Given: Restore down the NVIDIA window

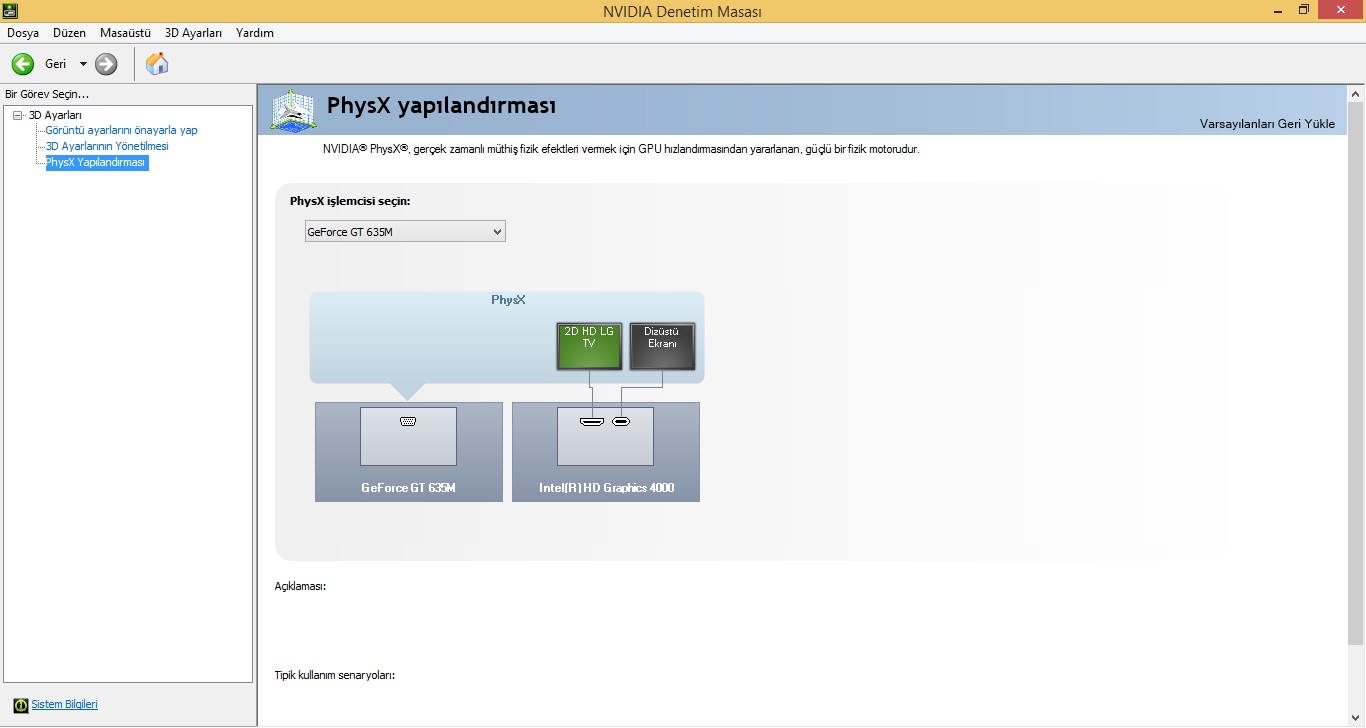Looking at the screenshot, I should point(1304,10).
